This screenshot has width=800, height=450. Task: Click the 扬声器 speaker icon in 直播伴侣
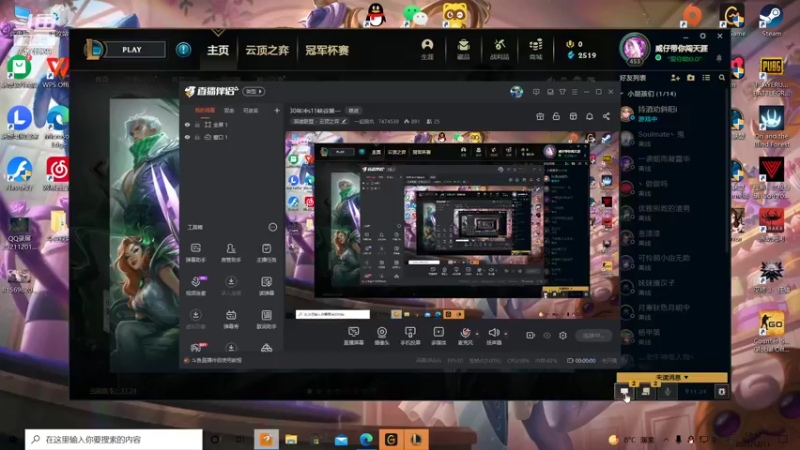pos(493,333)
